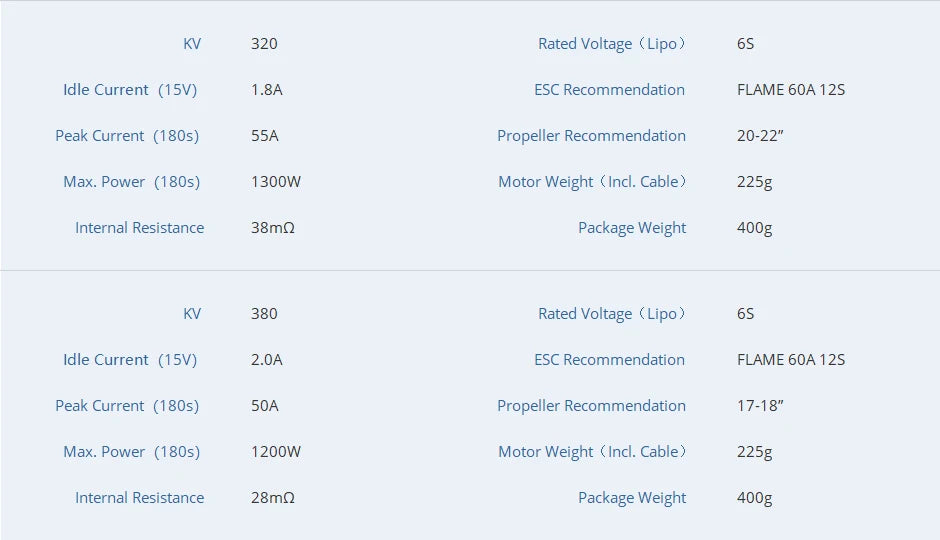Click the Propeller Recommendation label next to 17-18″
Screen dimensions: 940x540
[591, 406]
